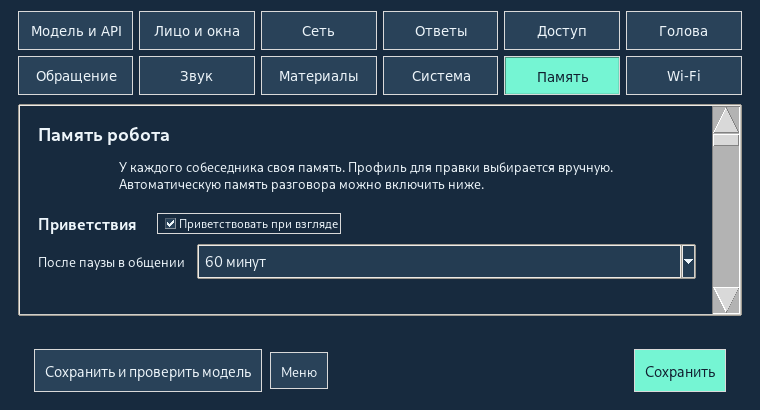Switch to the Лицо и окна tab

[x=197, y=31]
